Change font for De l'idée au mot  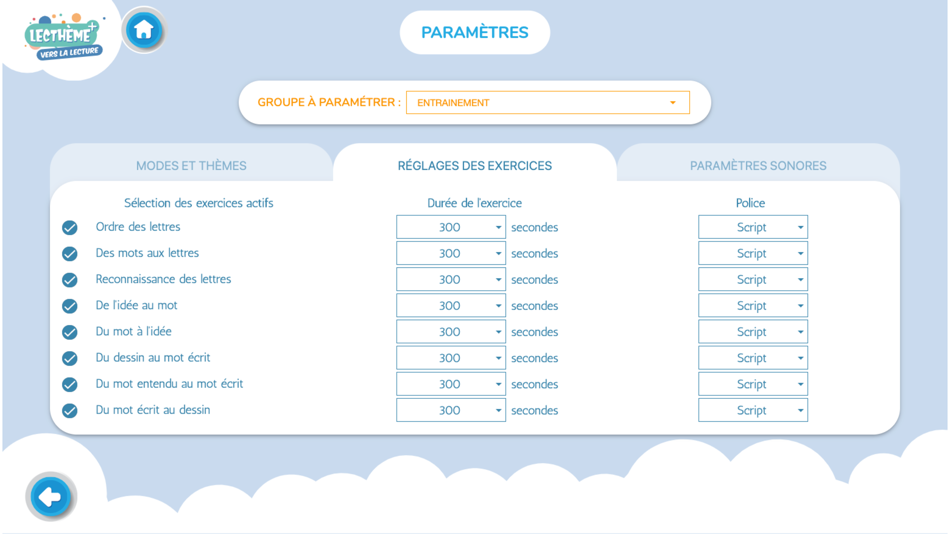click(752, 305)
